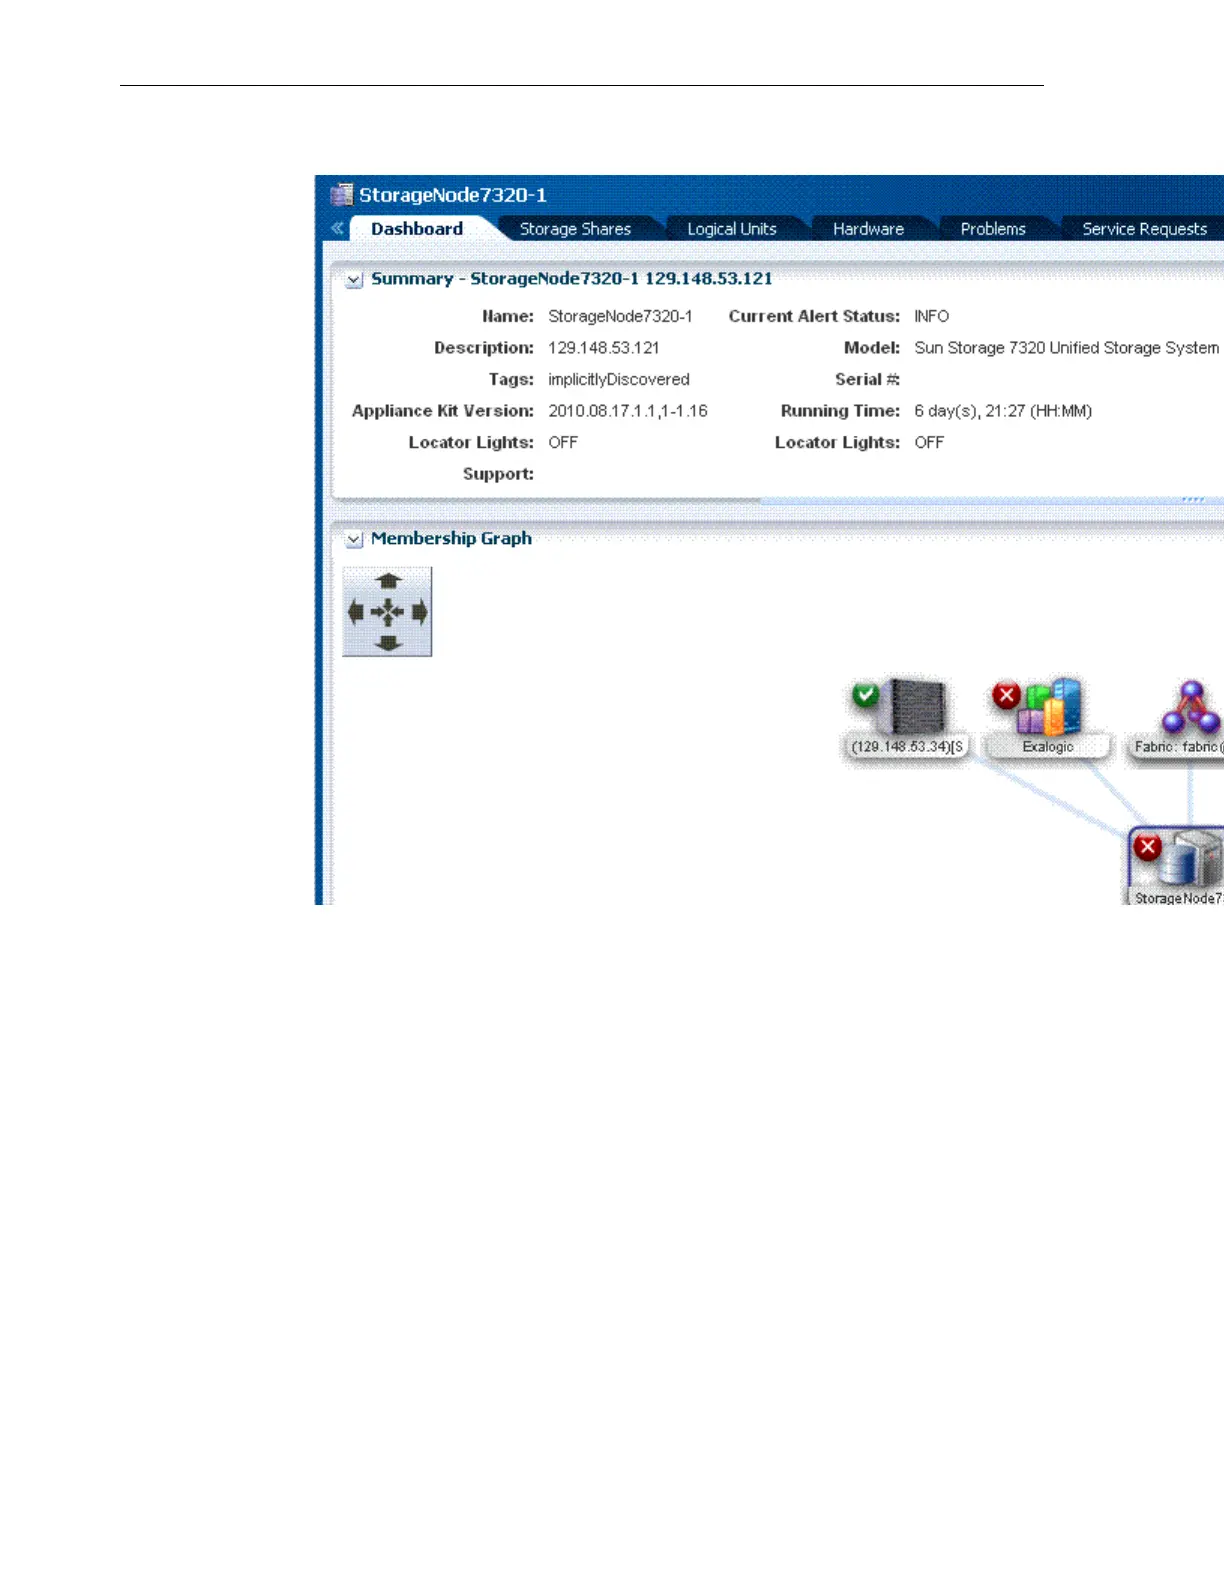
Task: Center the membership graph view
Action: coord(387,612)
